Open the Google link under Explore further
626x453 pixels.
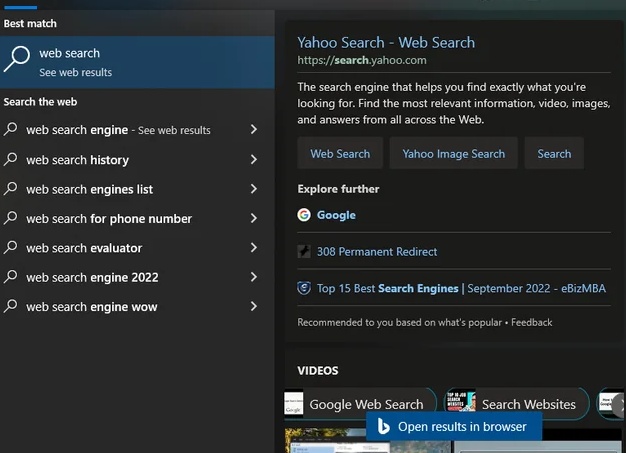(x=336, y=215)
